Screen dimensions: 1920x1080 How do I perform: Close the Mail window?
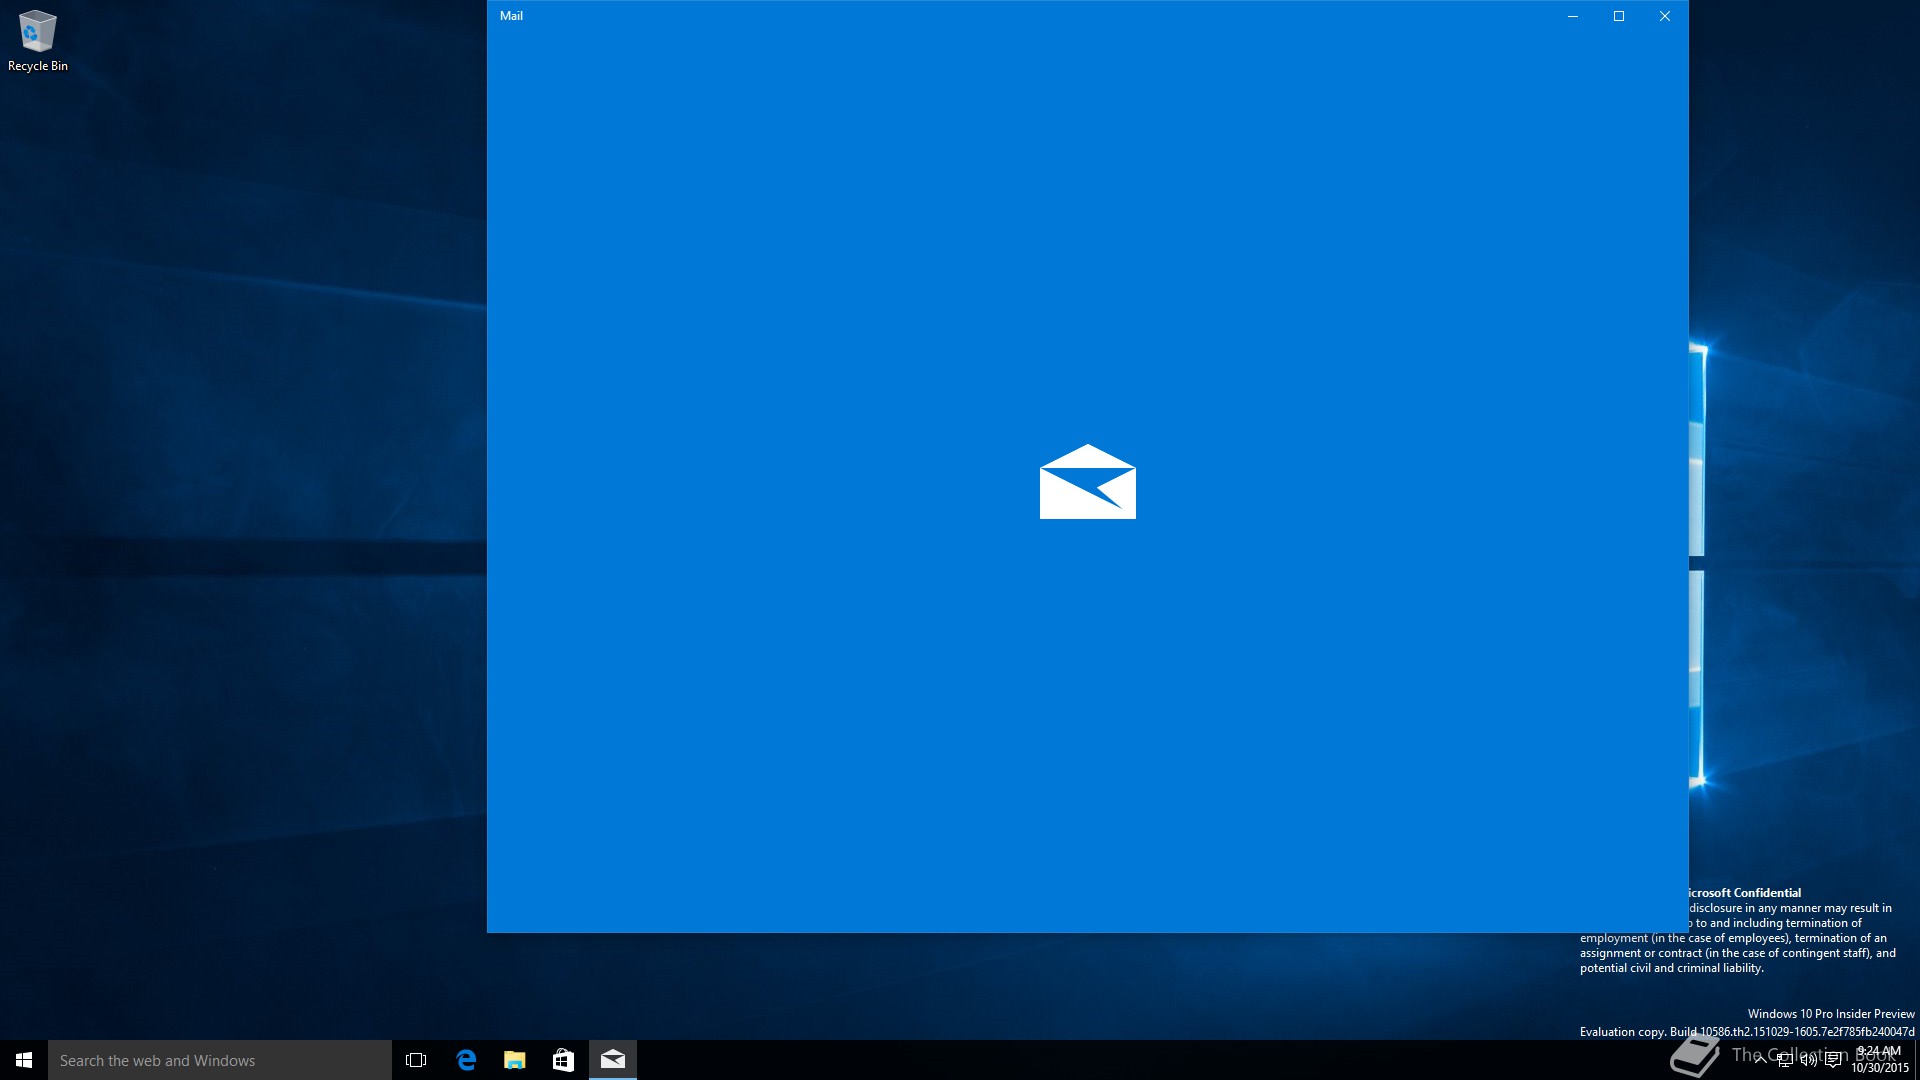click(1665, 16)
